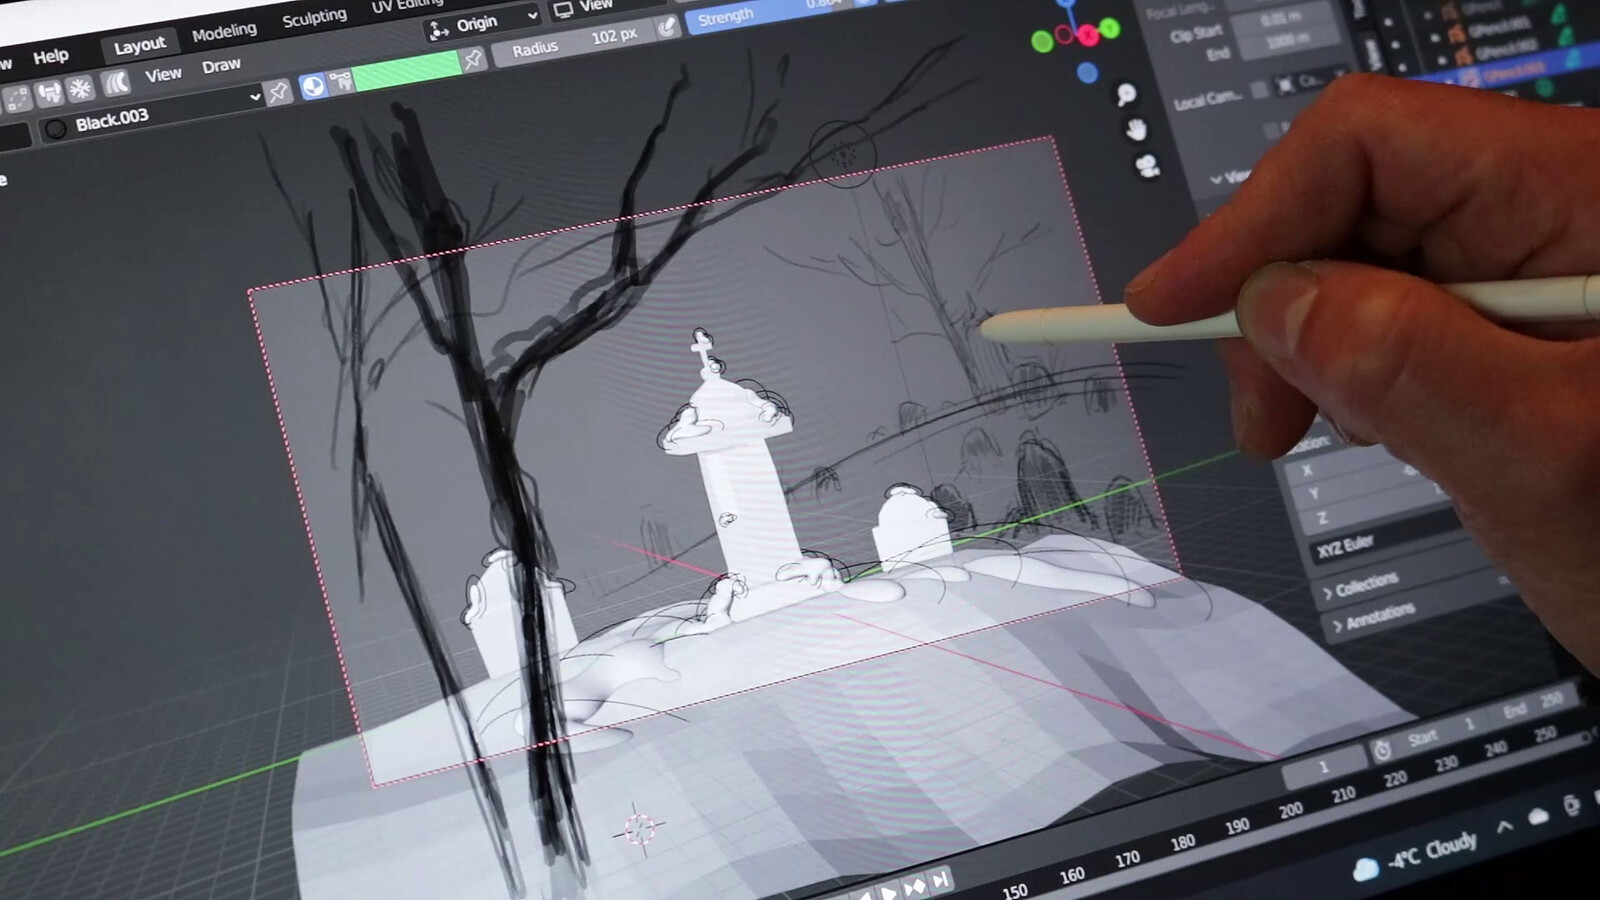Click the green brush color swatch
Viewport: 1600px width, 900px height.
click(407, 70)
